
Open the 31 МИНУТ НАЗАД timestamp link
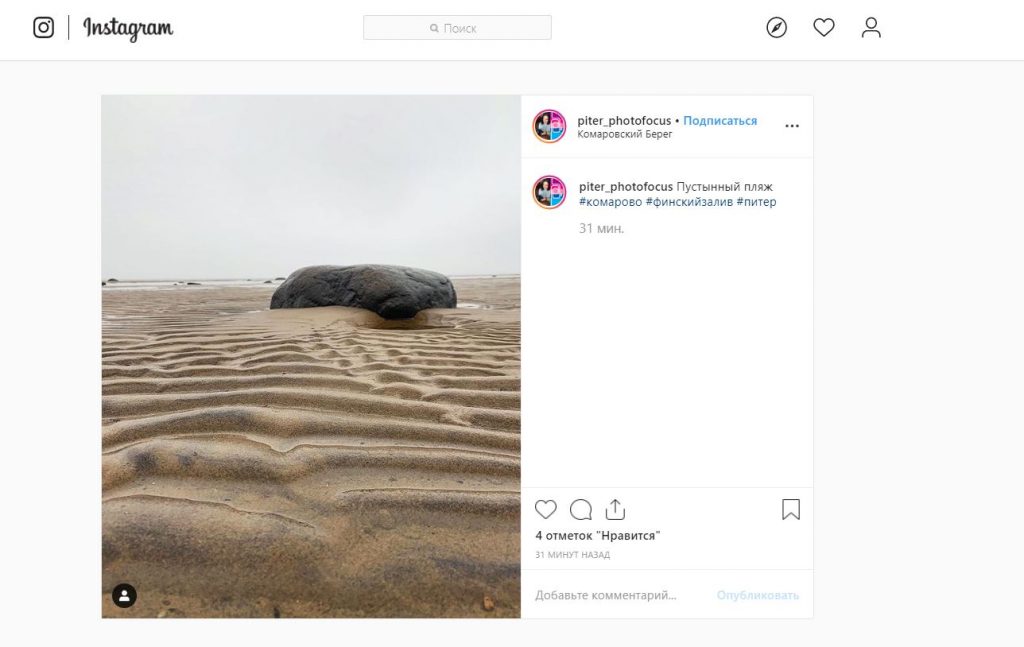(x=573, y=555)
